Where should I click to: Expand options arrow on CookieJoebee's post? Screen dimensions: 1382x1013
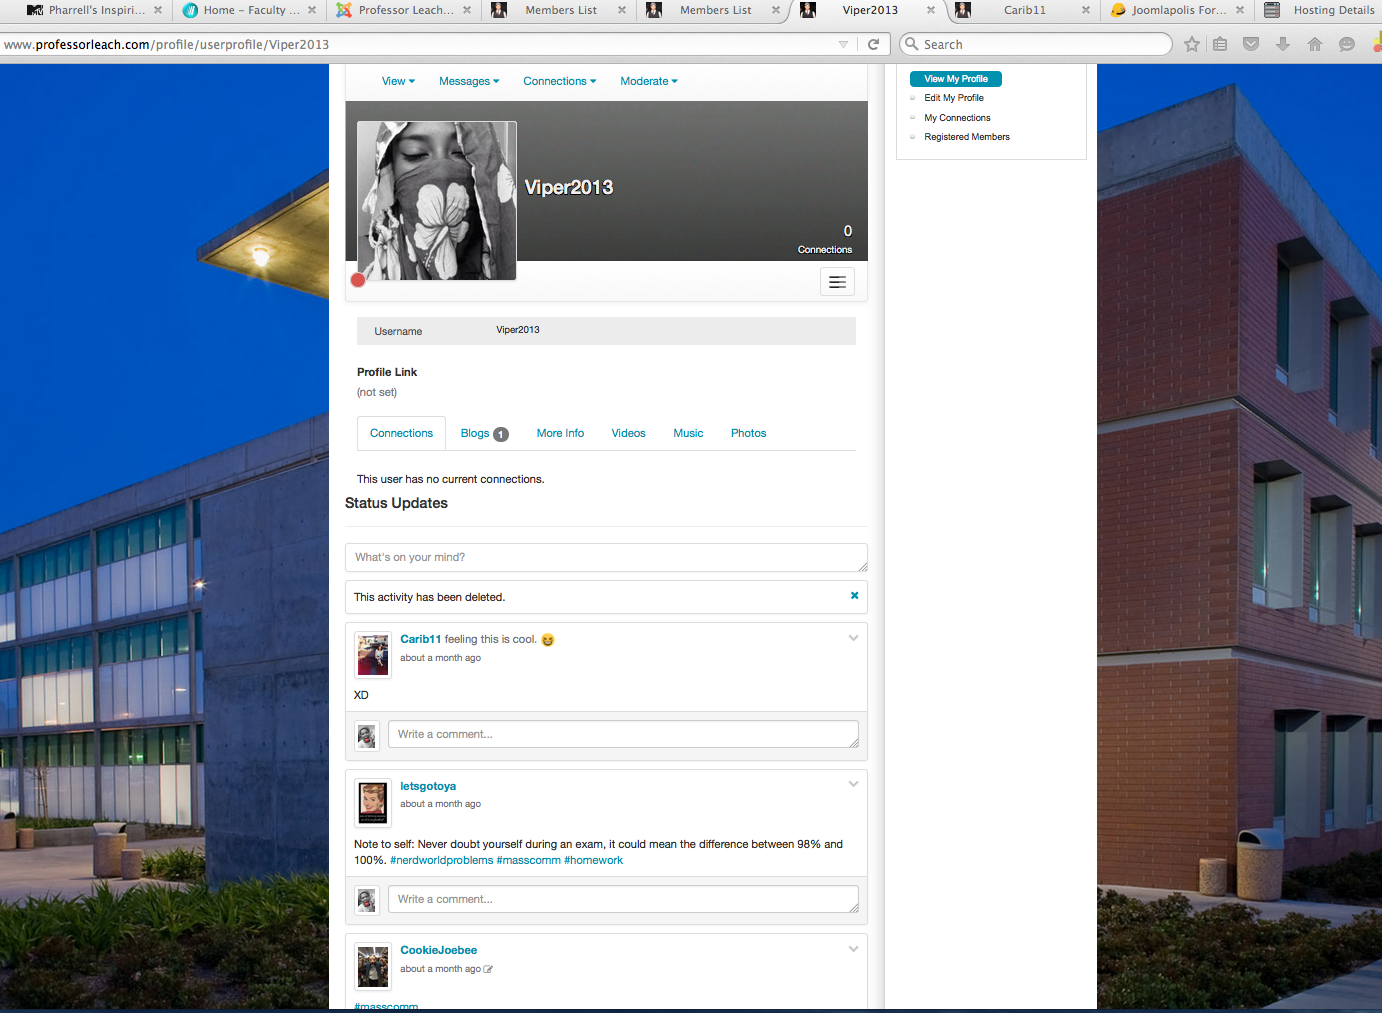853,949
